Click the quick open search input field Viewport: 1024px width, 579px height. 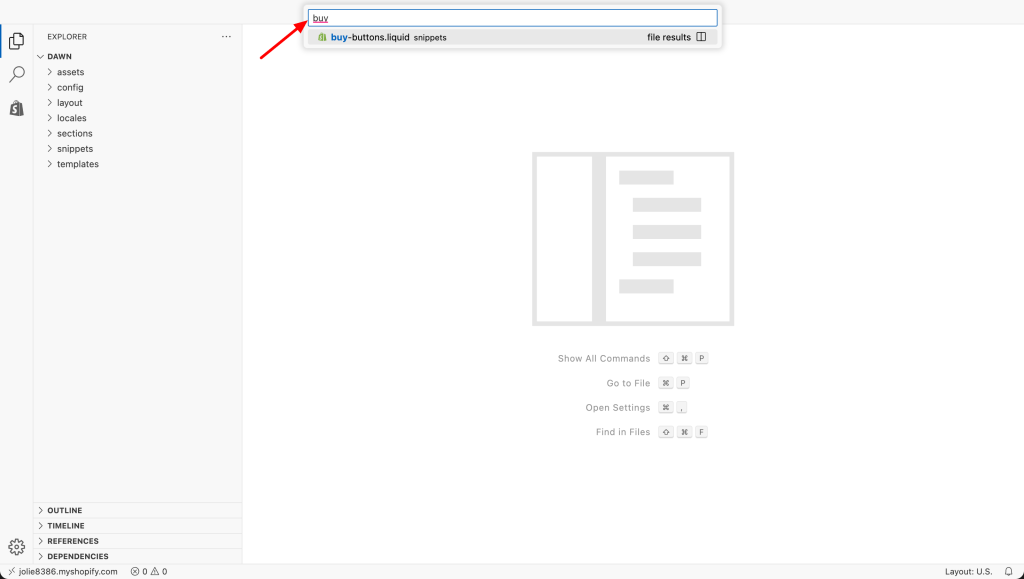pos(512,18)
